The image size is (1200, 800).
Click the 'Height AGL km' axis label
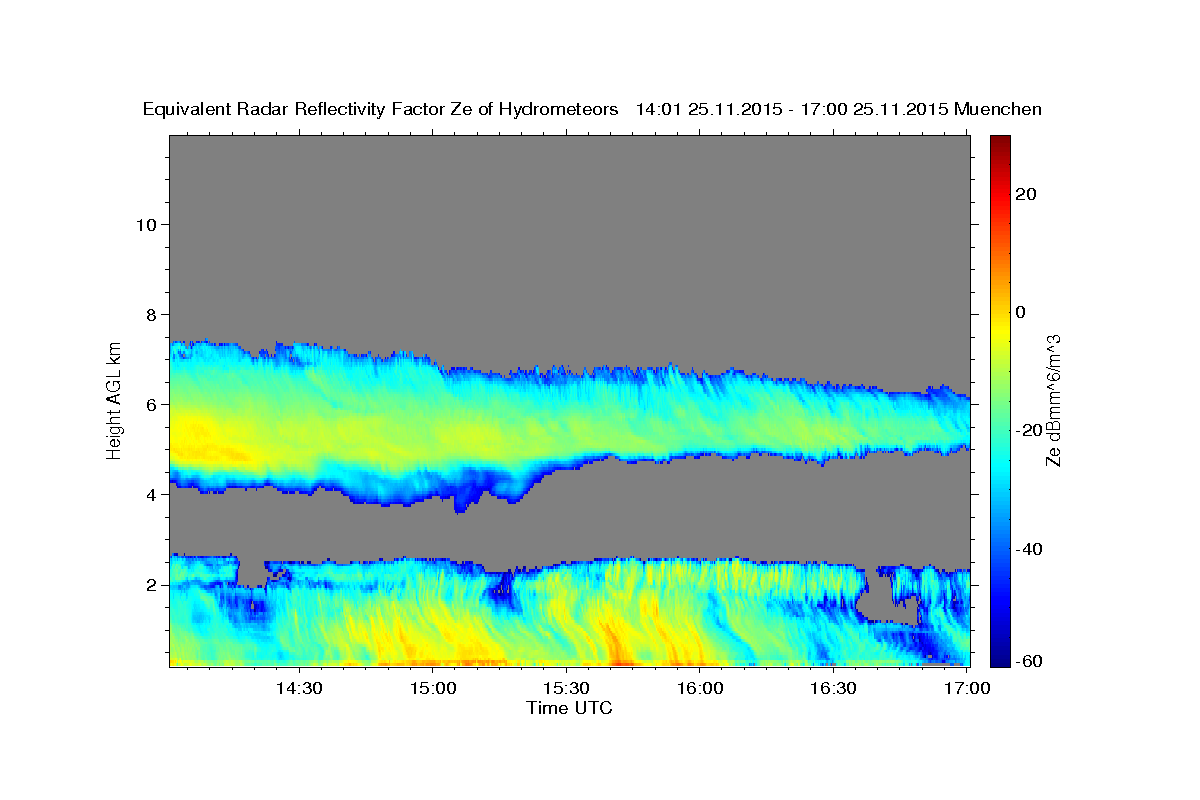tap(115, 399)
